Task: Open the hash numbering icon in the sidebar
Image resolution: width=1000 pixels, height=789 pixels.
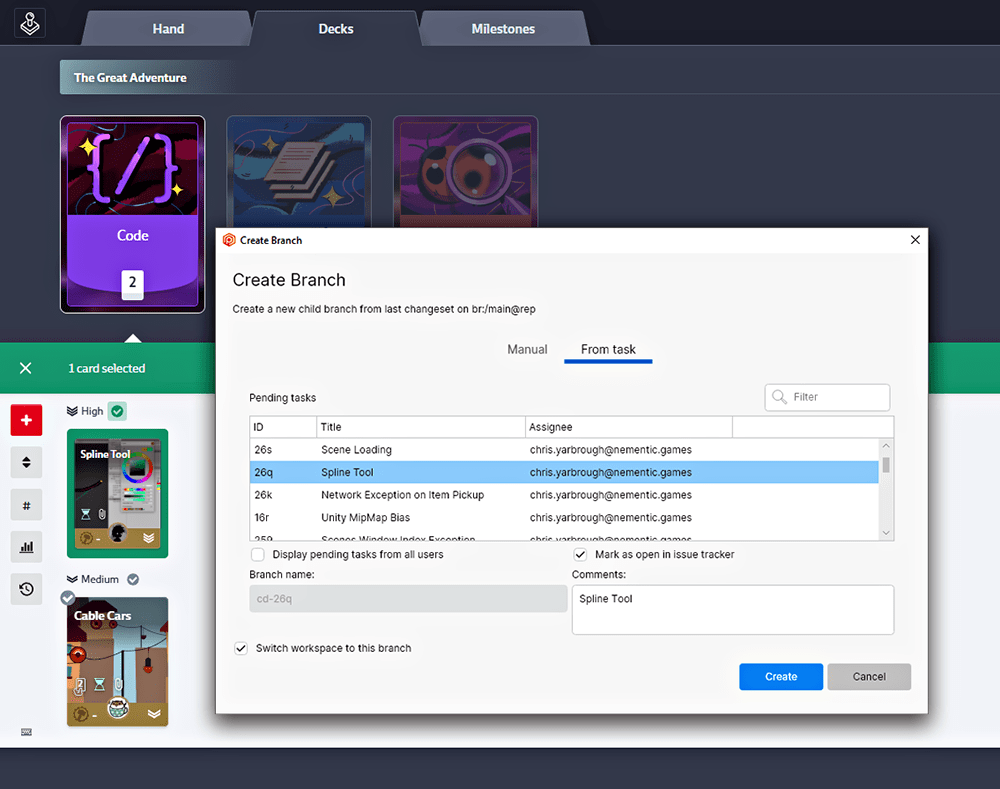Action: pos(26,505)
